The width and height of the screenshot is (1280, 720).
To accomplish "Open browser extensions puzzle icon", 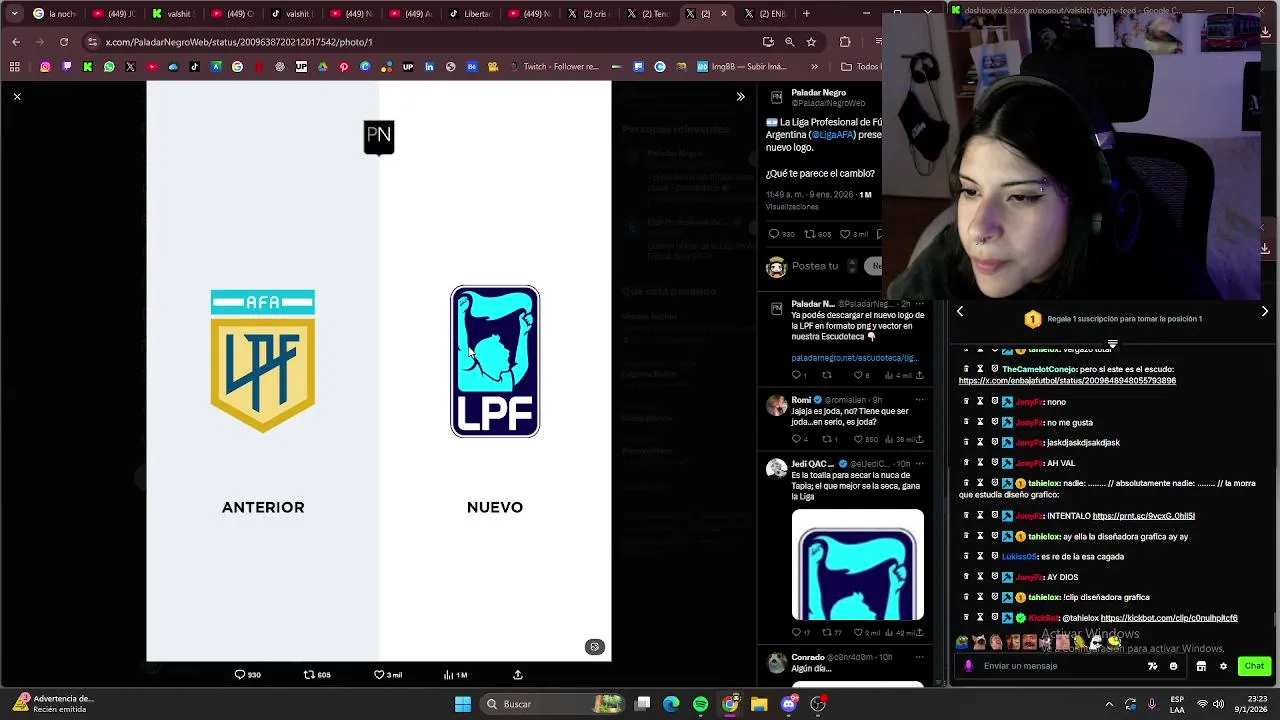I will 845,42.
